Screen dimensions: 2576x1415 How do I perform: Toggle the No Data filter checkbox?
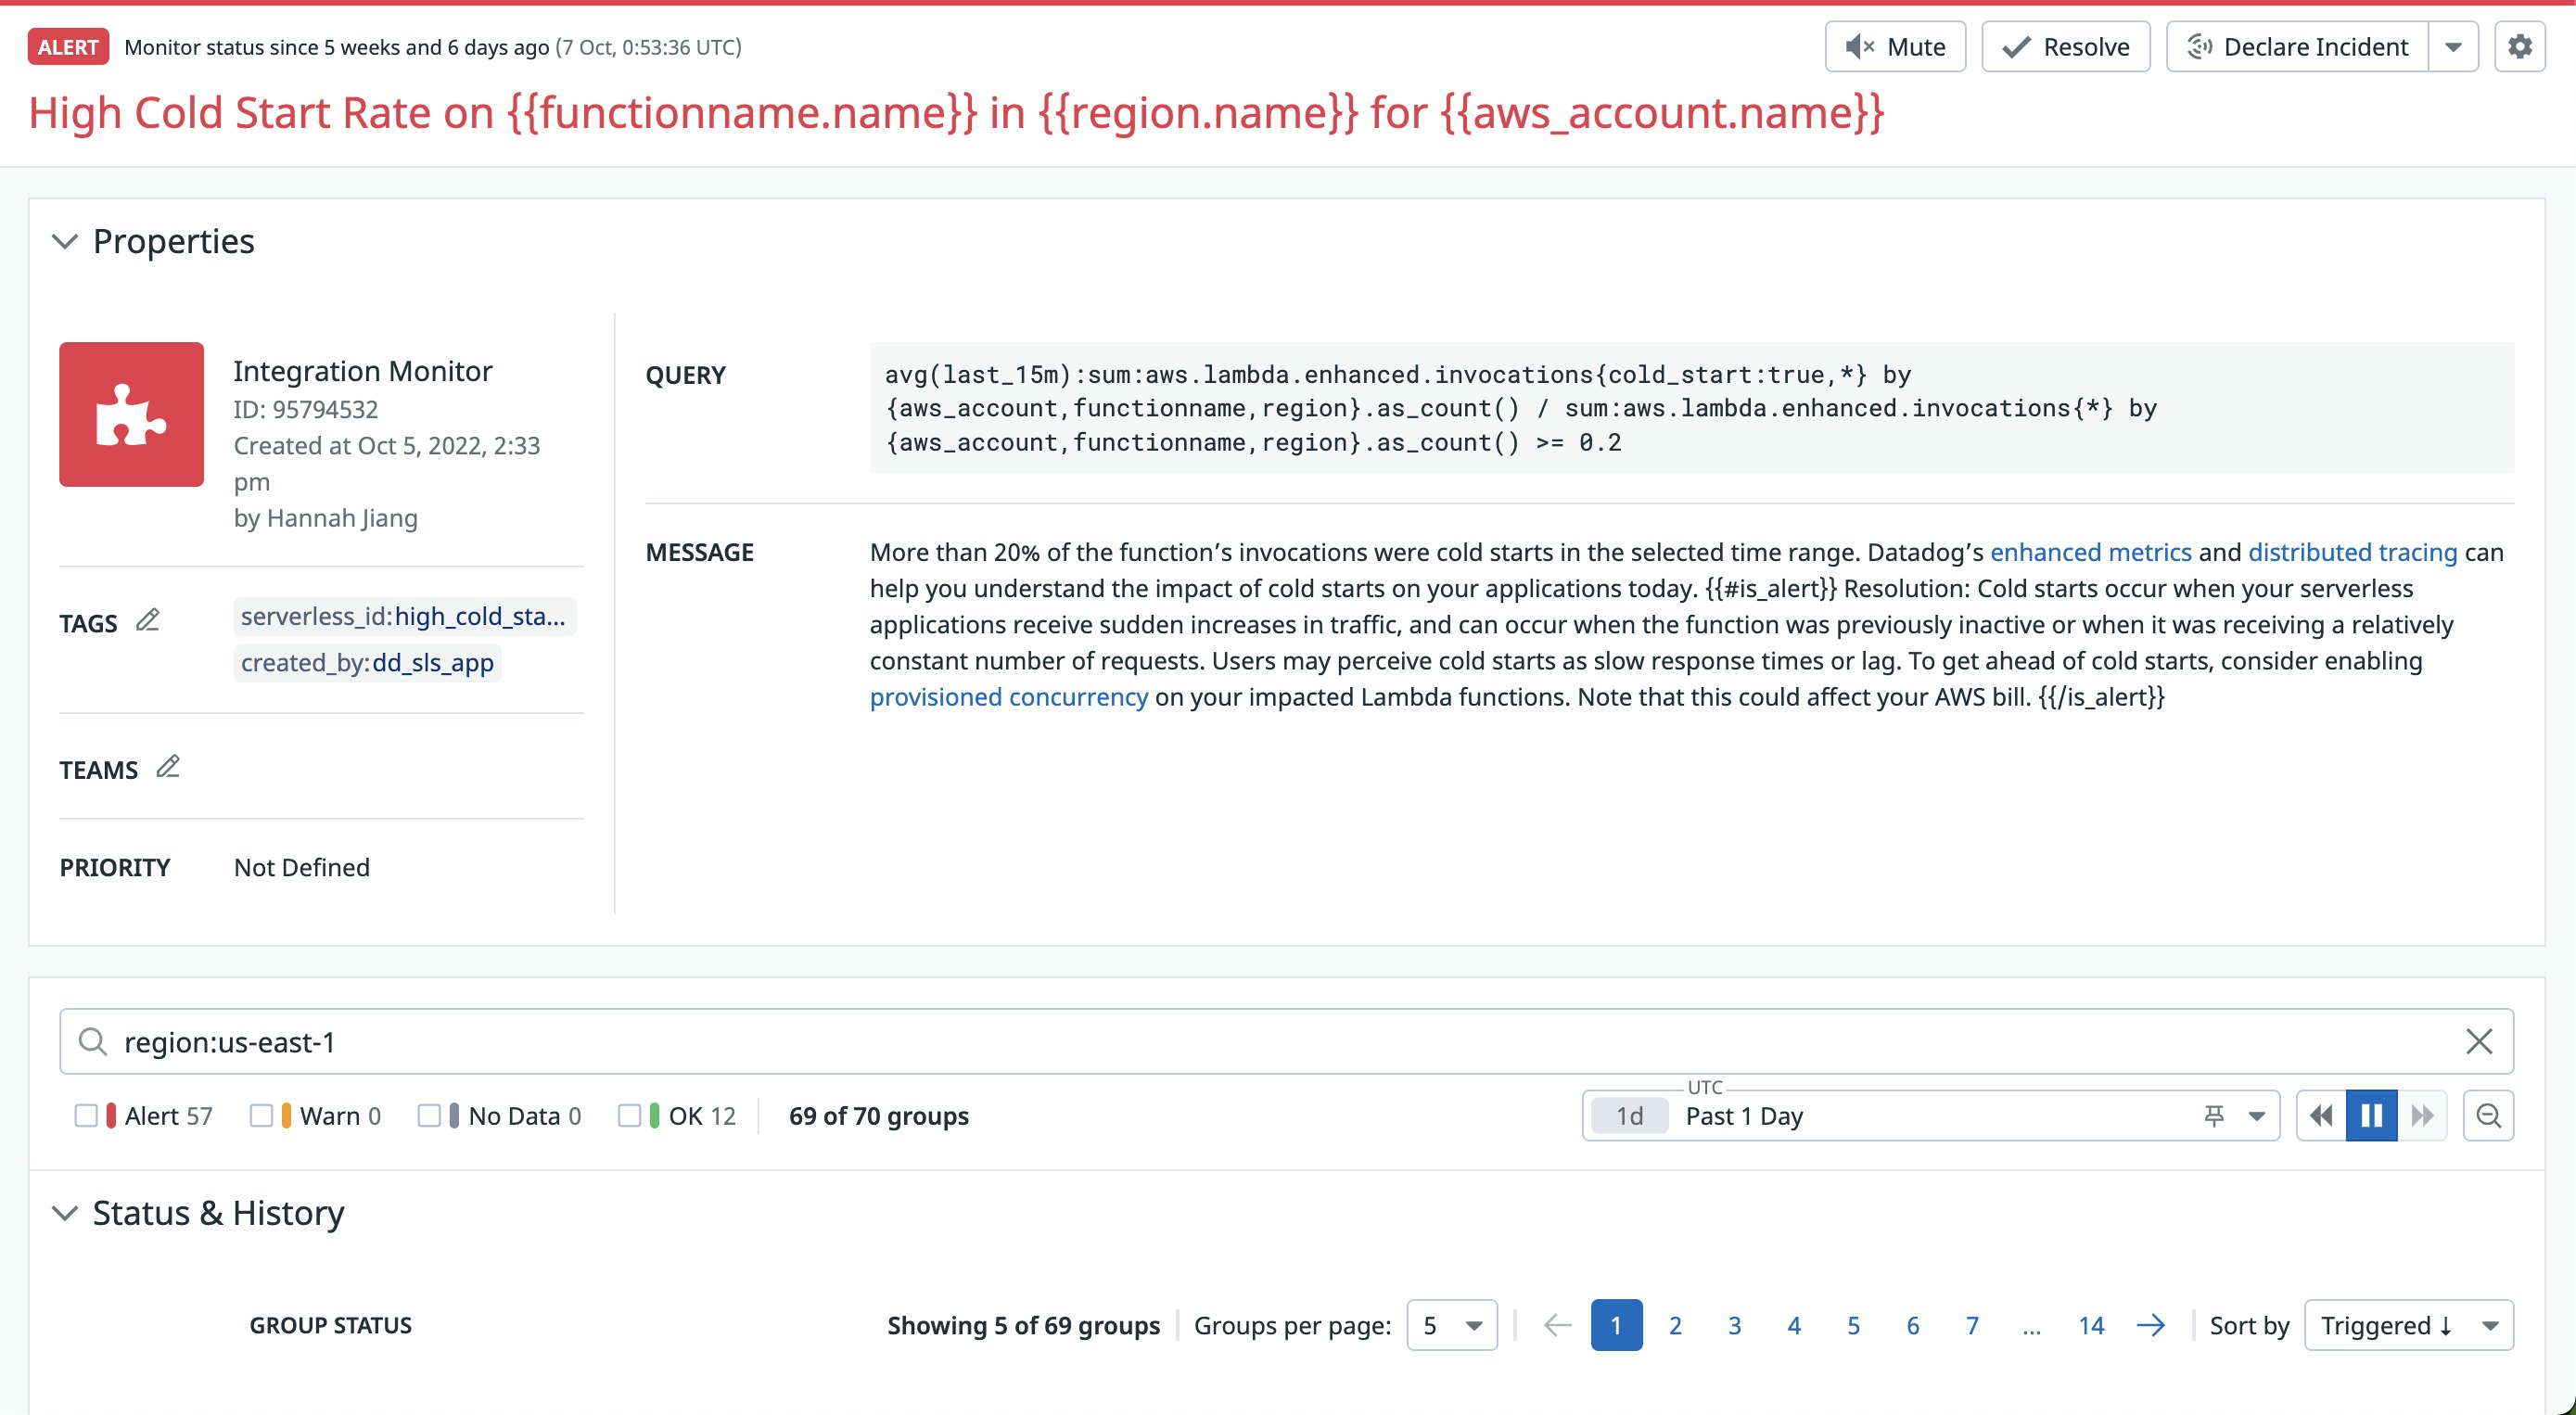pos(429,1115)
